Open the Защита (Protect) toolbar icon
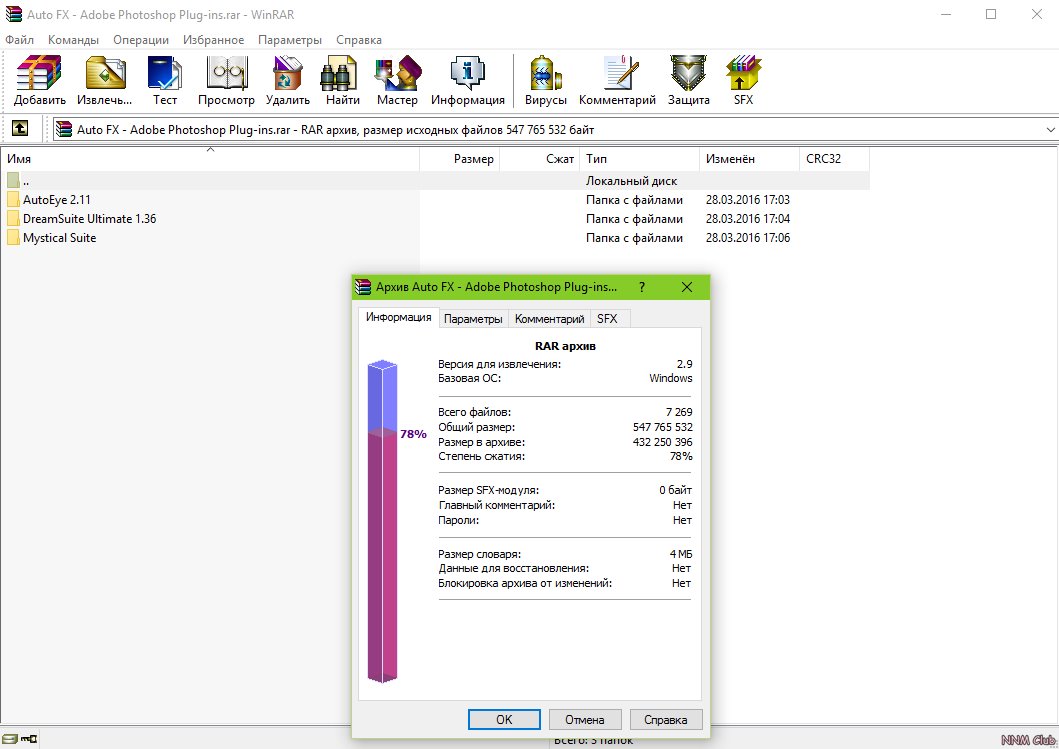The height and width of the screenshot is (749, 1059). coord(688,76)
